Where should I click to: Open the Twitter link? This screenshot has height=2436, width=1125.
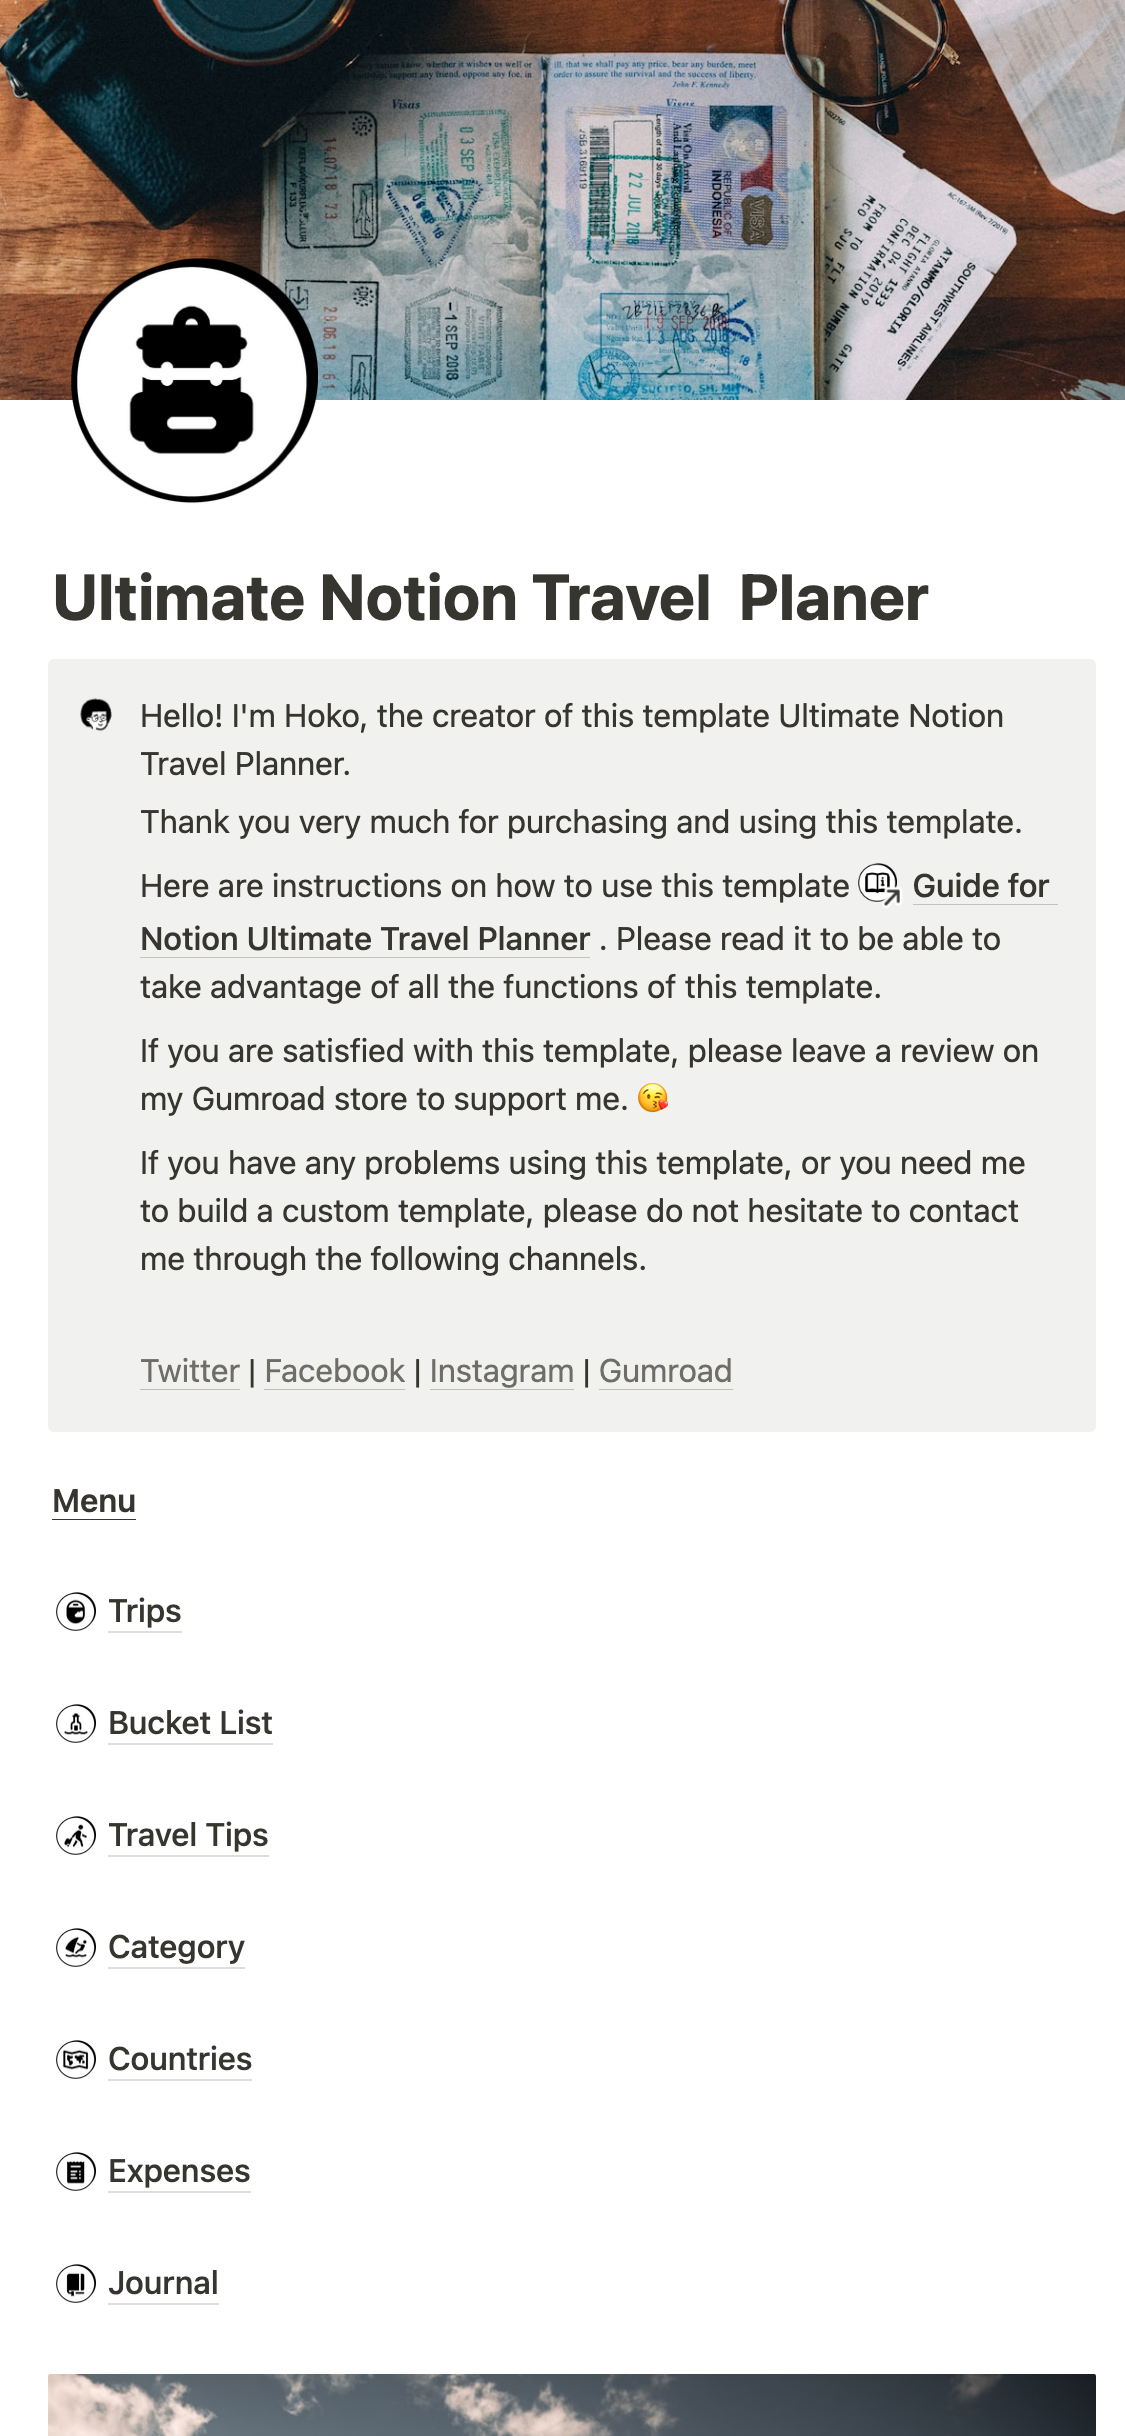[x=190, y=1371]
